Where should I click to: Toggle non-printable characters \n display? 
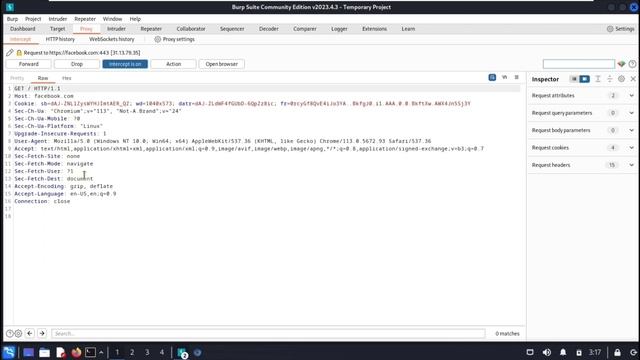coord(504,77)
